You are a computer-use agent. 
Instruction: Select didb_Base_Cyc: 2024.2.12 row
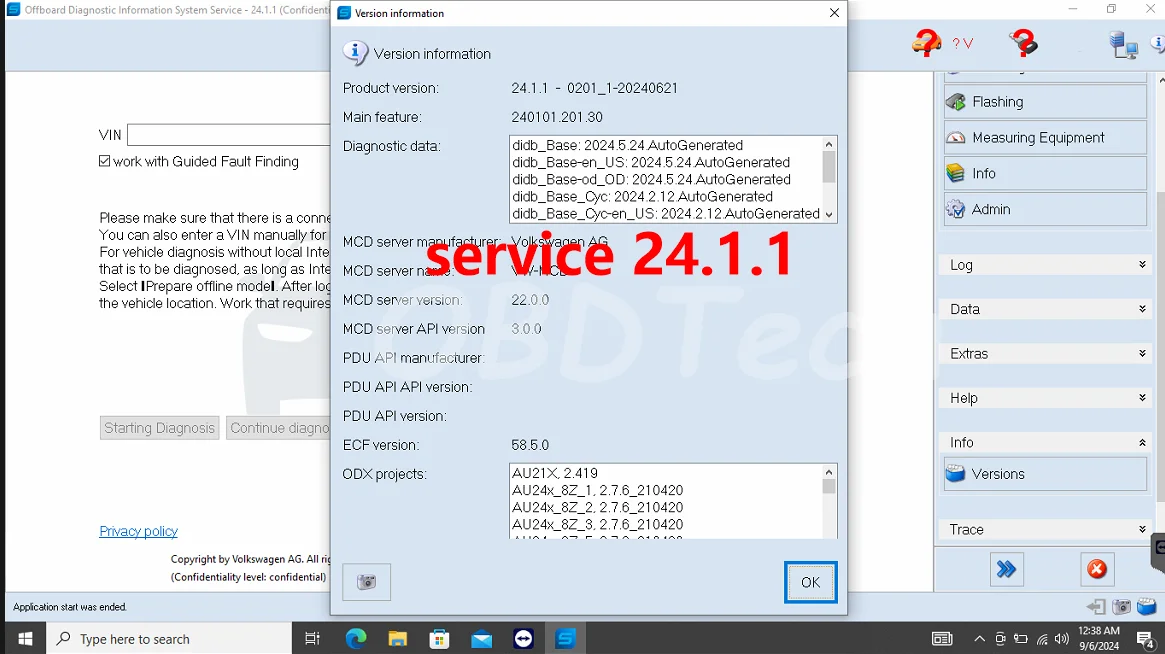[x=643, y=196]
